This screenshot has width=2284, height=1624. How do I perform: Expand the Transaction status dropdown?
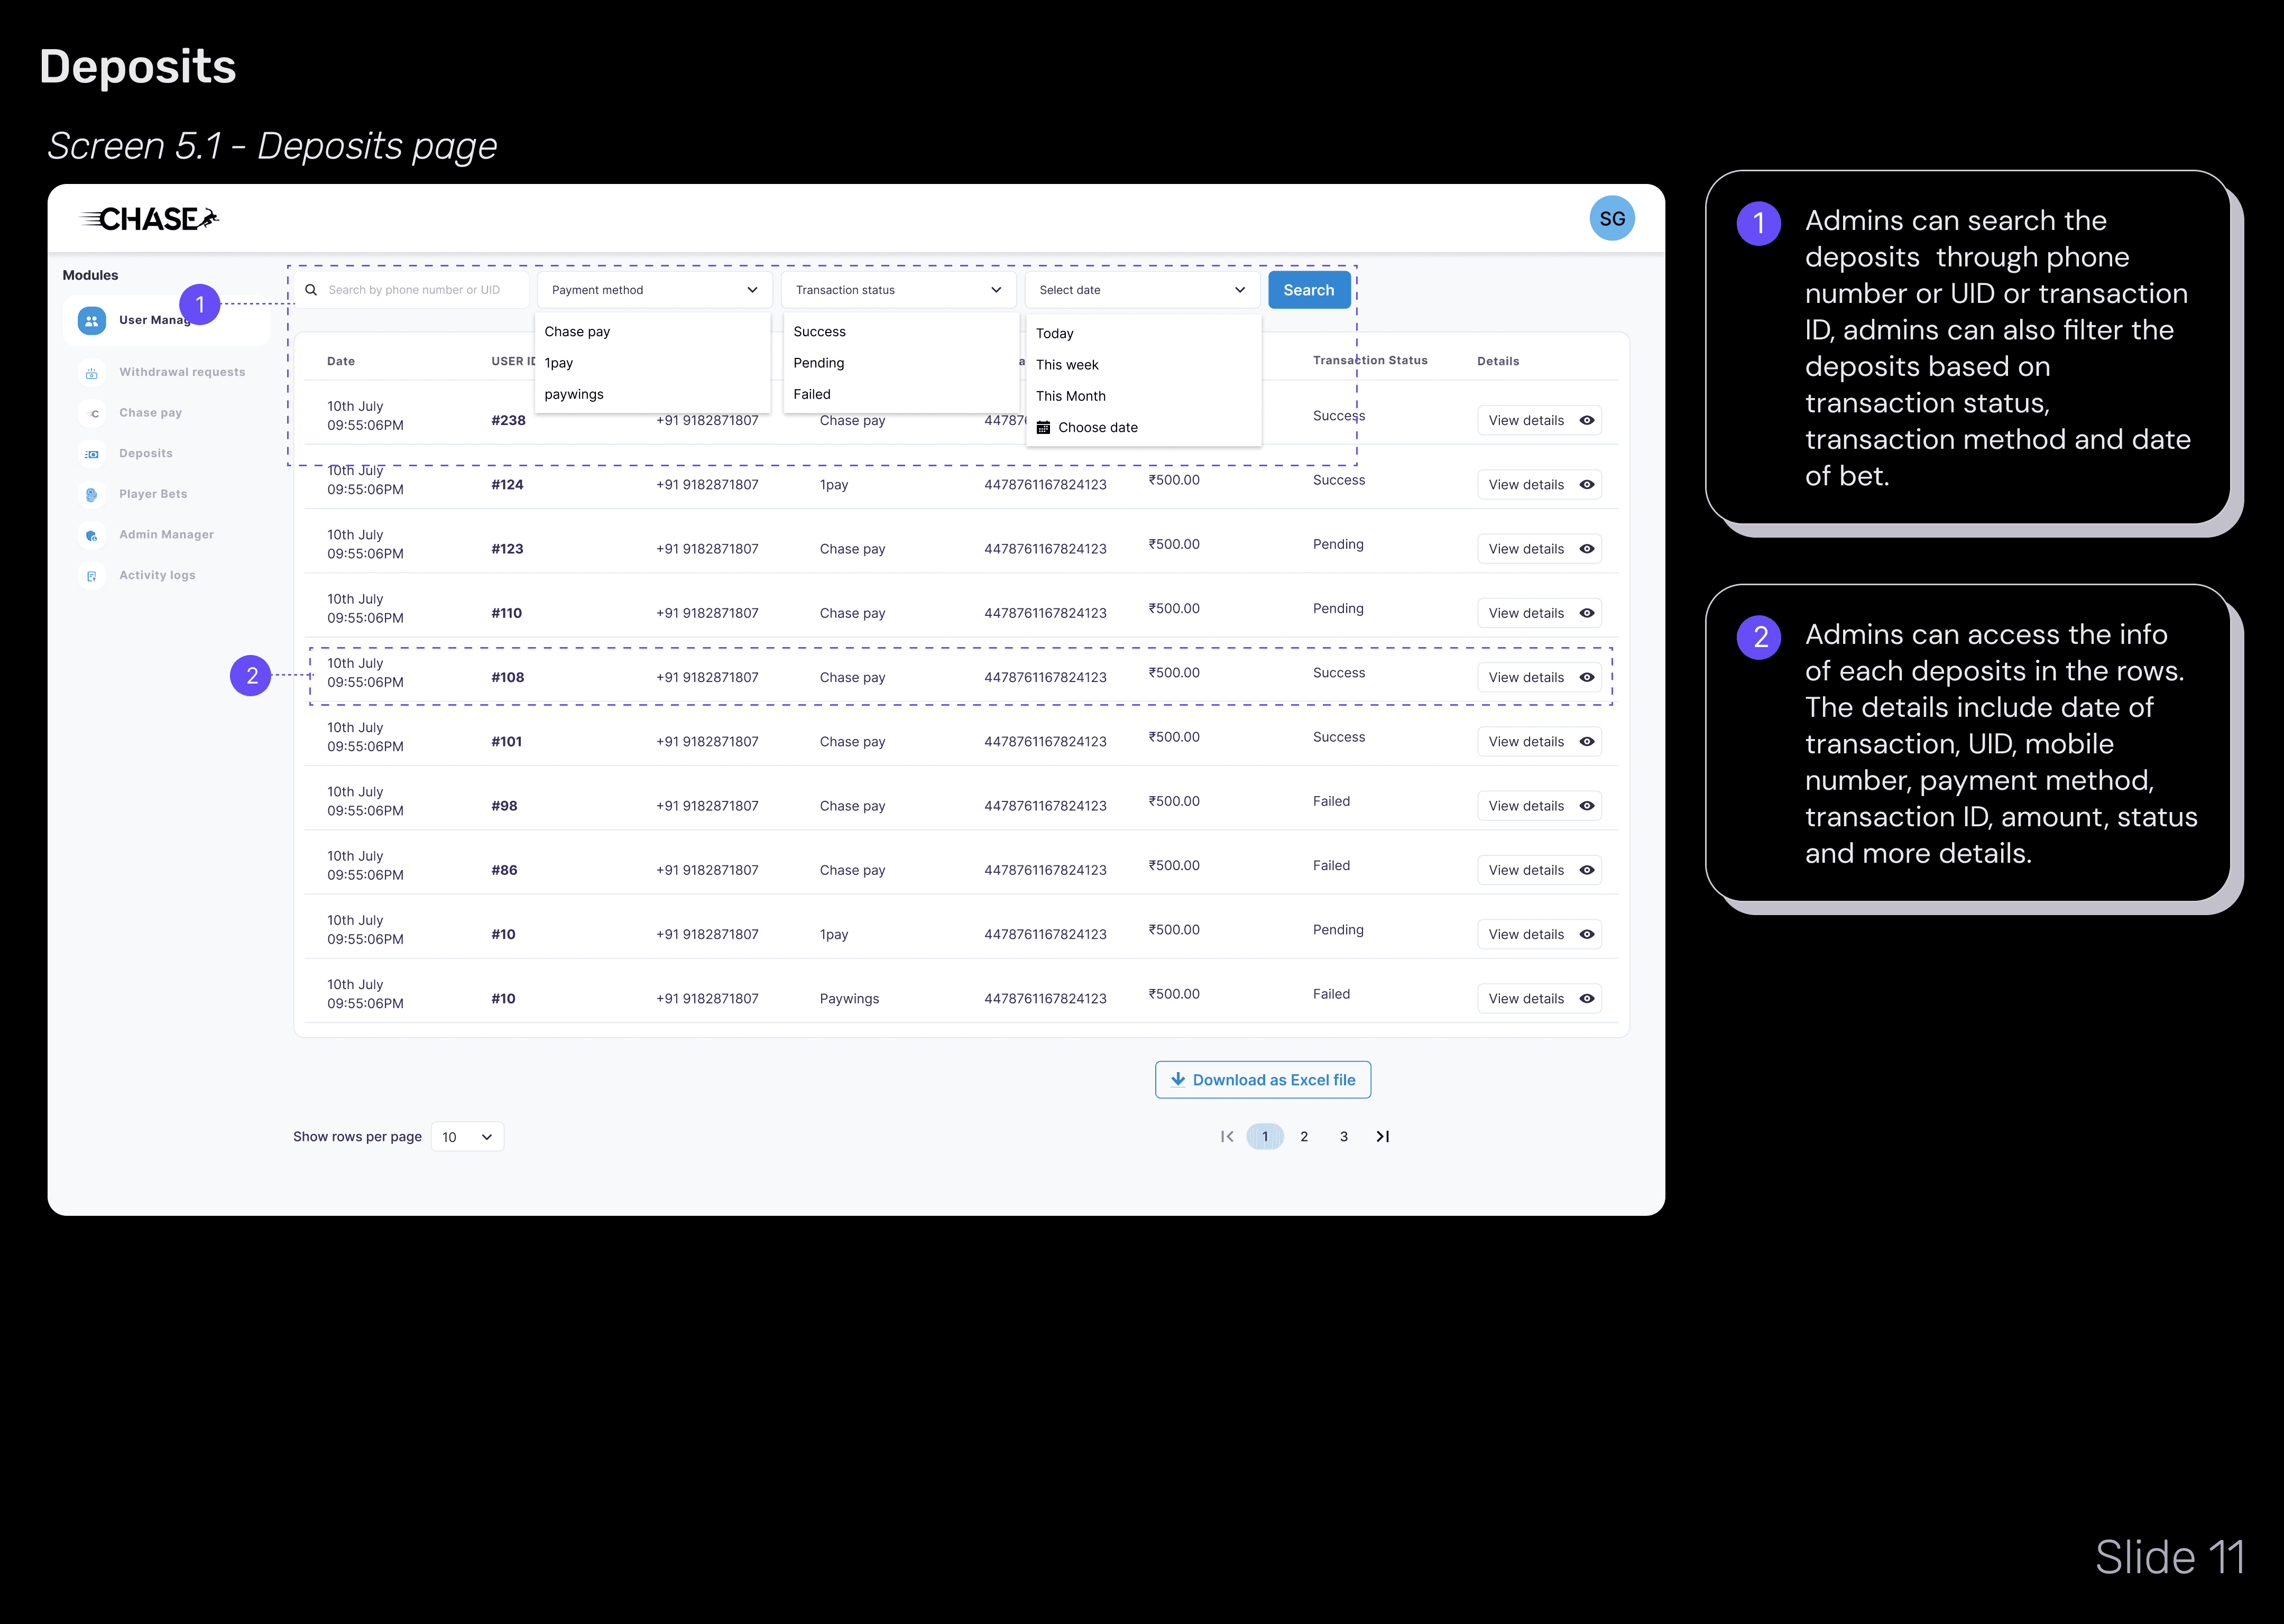(897, 290)
